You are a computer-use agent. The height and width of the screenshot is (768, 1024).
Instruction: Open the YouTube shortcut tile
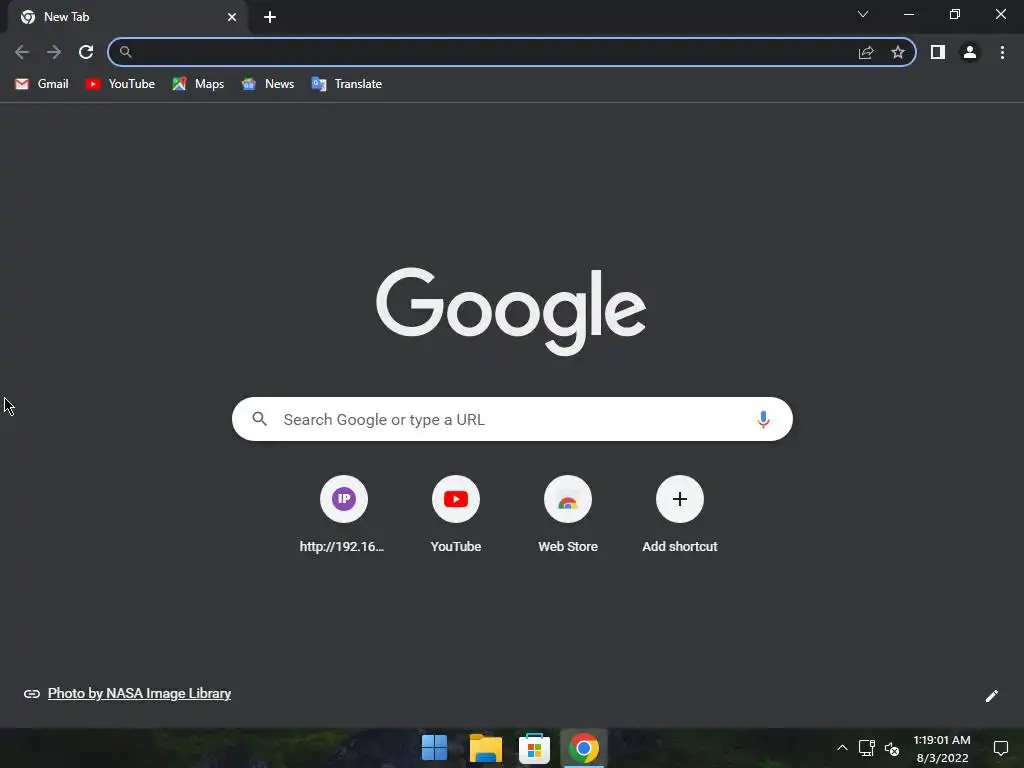pos(456,515)
